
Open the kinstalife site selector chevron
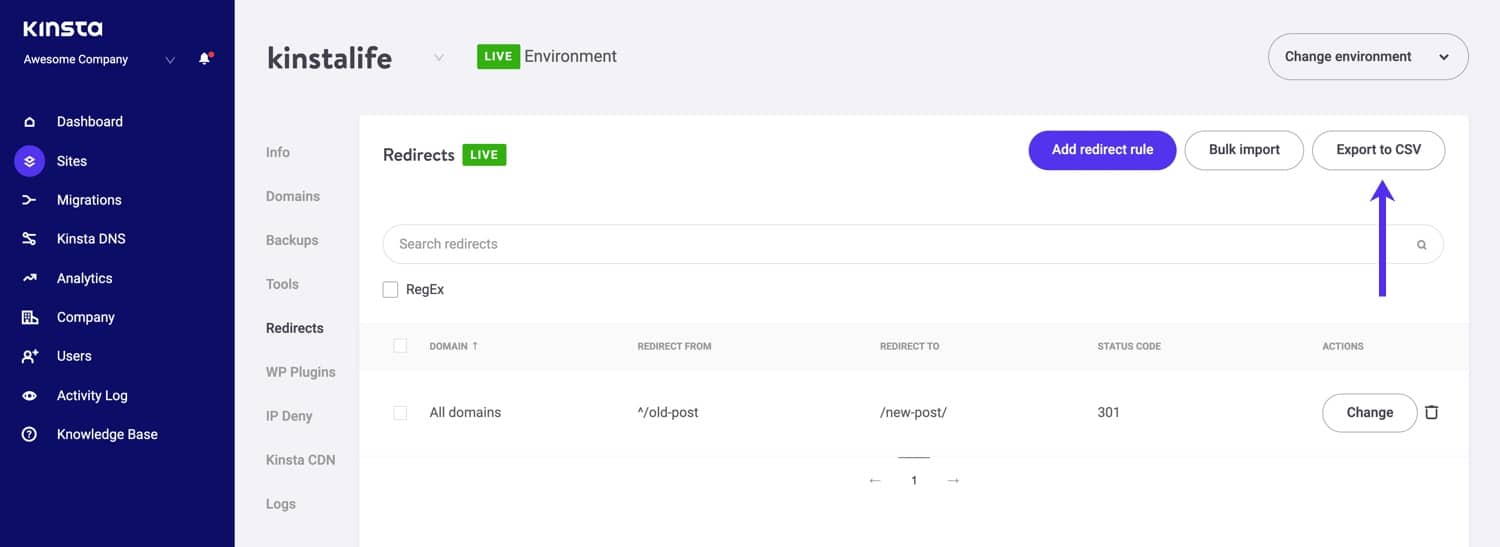[x=438, y=58]
